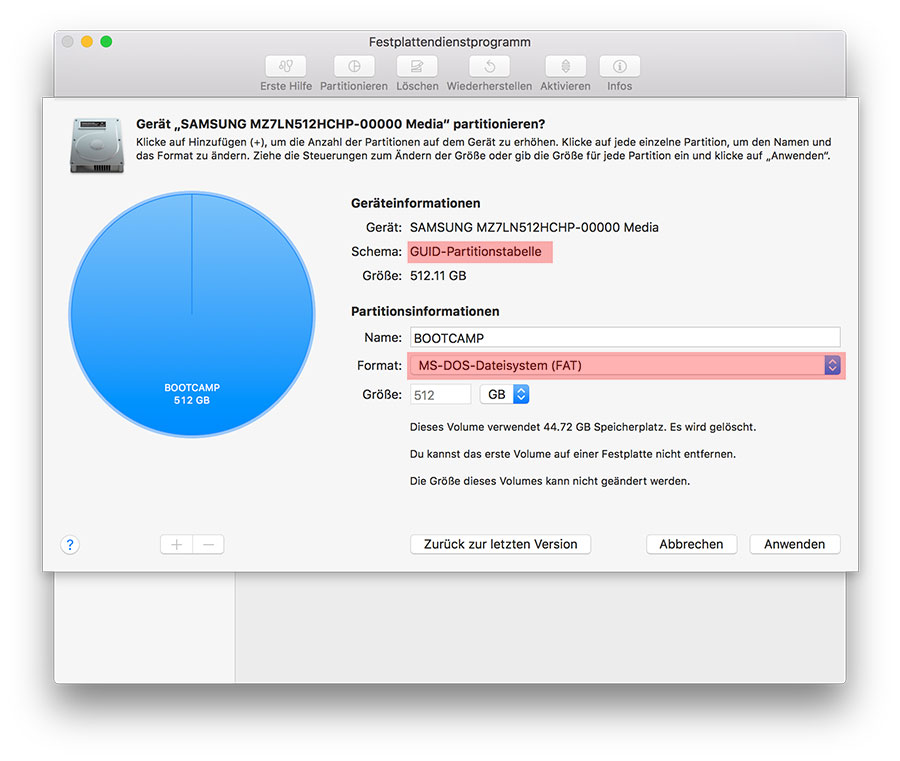Click the Abbrechen button
Screen dimensions: 900x761
pyautogui.click(x=691, y=544)
